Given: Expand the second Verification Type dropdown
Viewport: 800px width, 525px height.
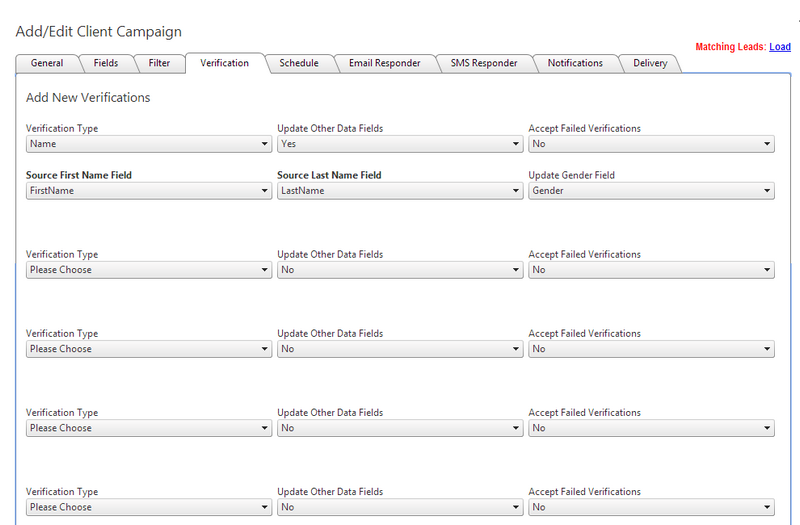Looking at the screenshot, I should tap(148, 270).
